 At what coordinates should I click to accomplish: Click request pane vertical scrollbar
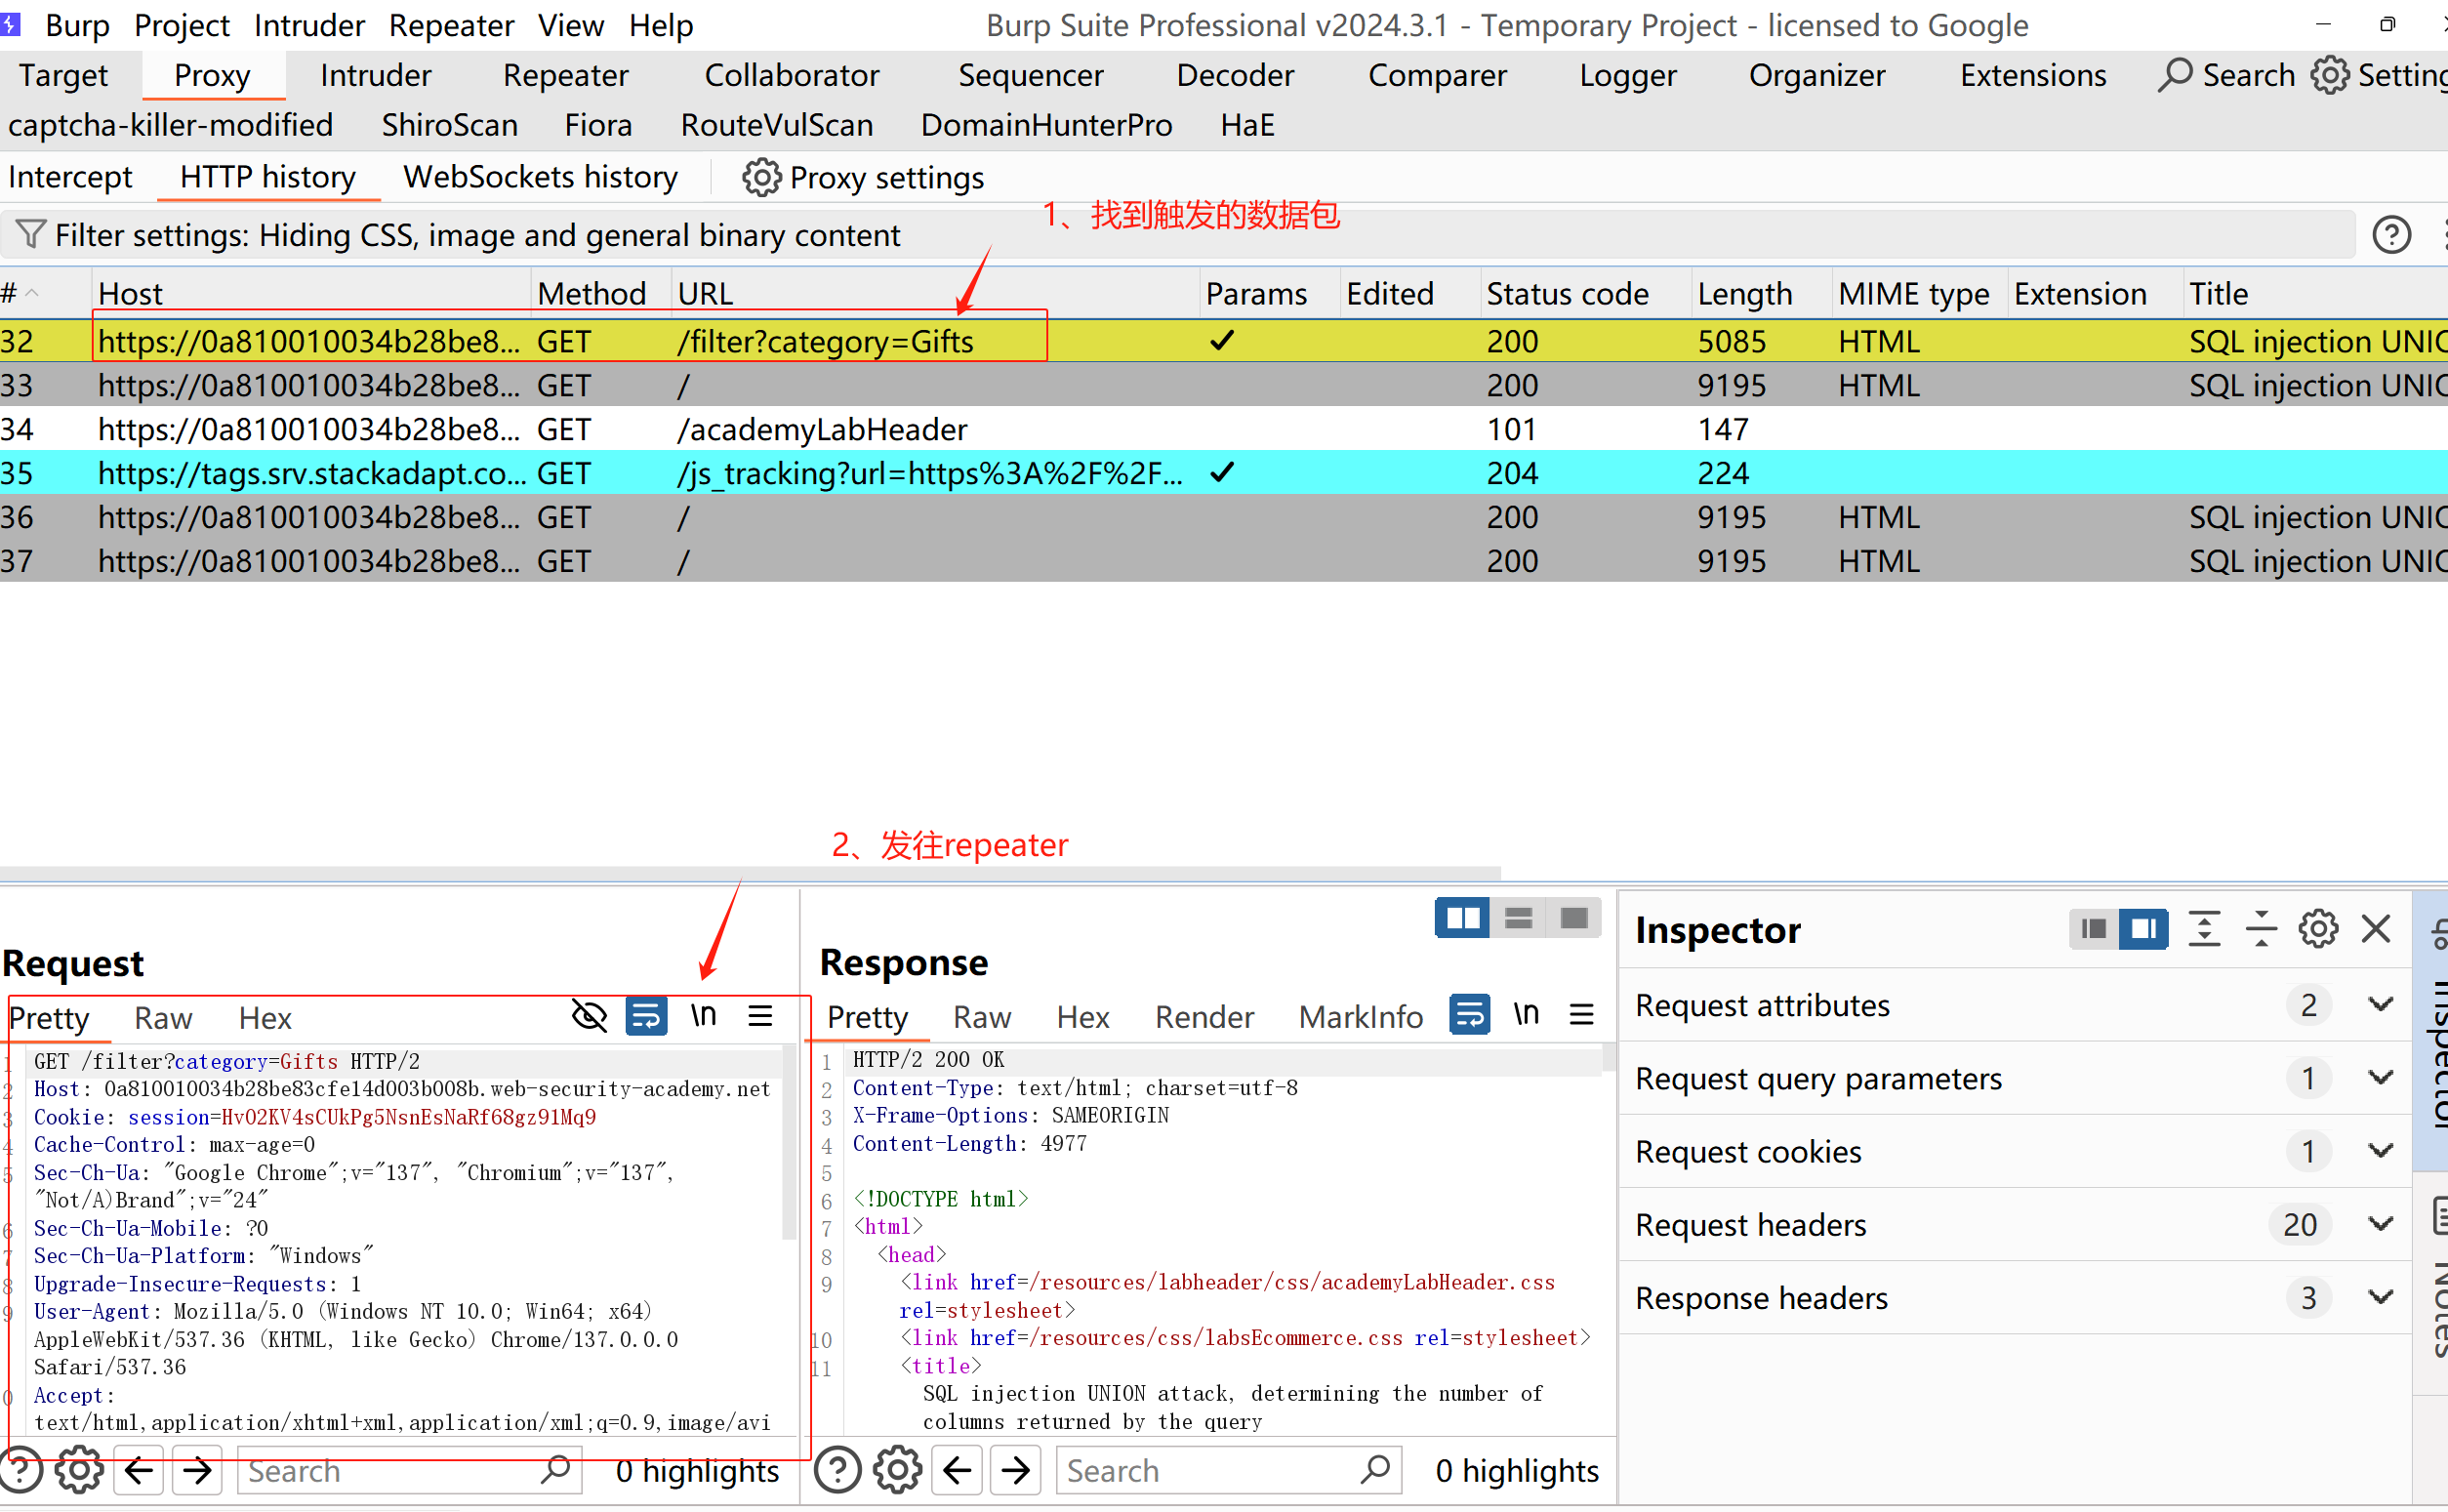pos(789,1140)
